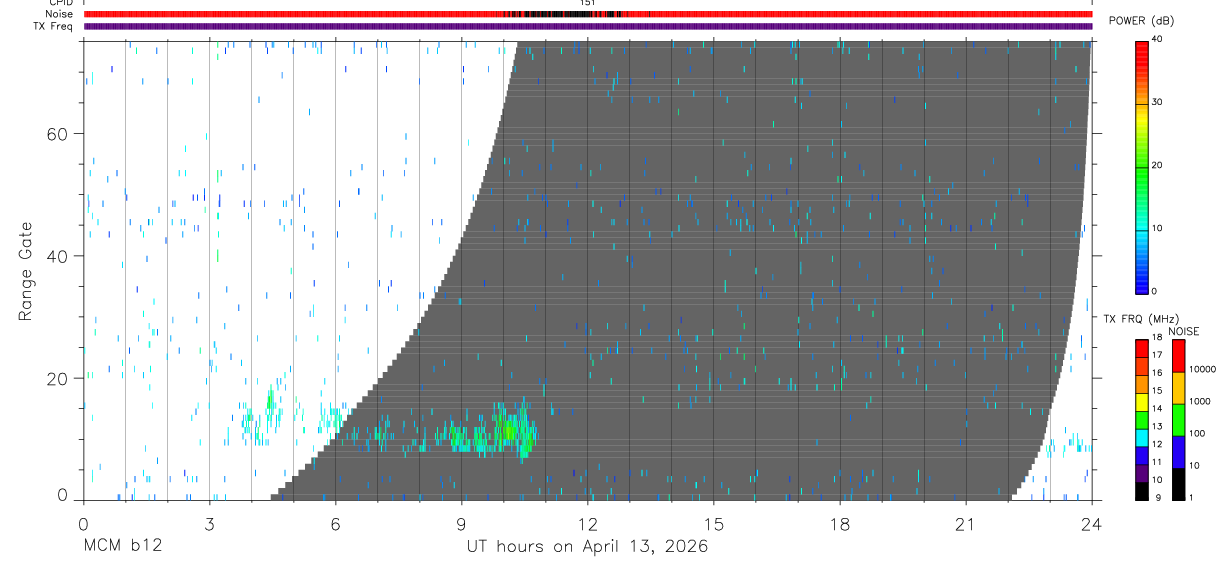This screenshot has height=567, width=1228.
Task: Select the 'NOISE' legend title
Action: [x=1183, y=331]
